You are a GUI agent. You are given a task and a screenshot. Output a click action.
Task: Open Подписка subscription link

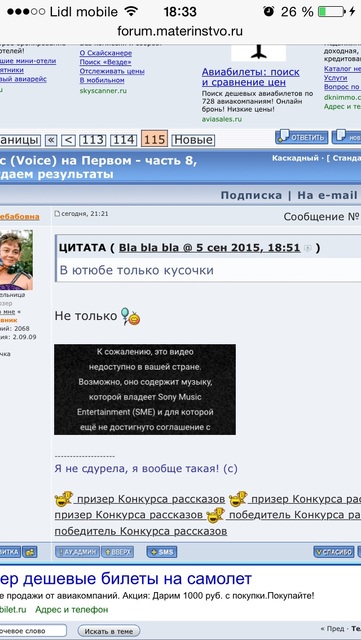[251, 195]
